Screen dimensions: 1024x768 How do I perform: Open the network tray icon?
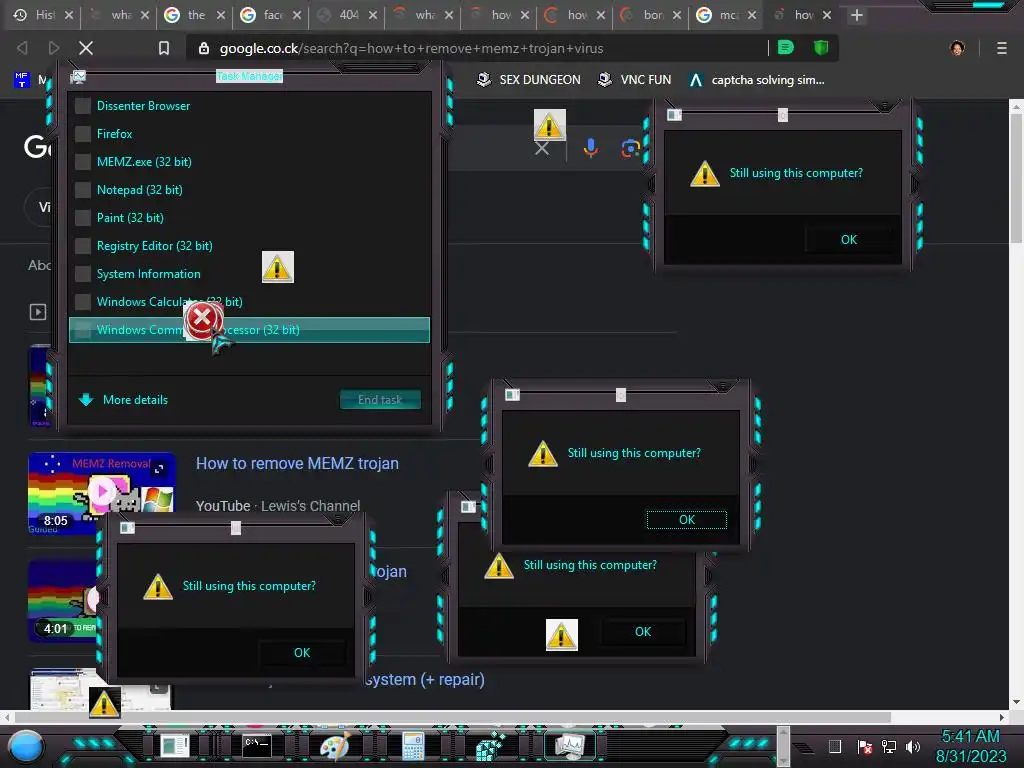click(889, 746)
